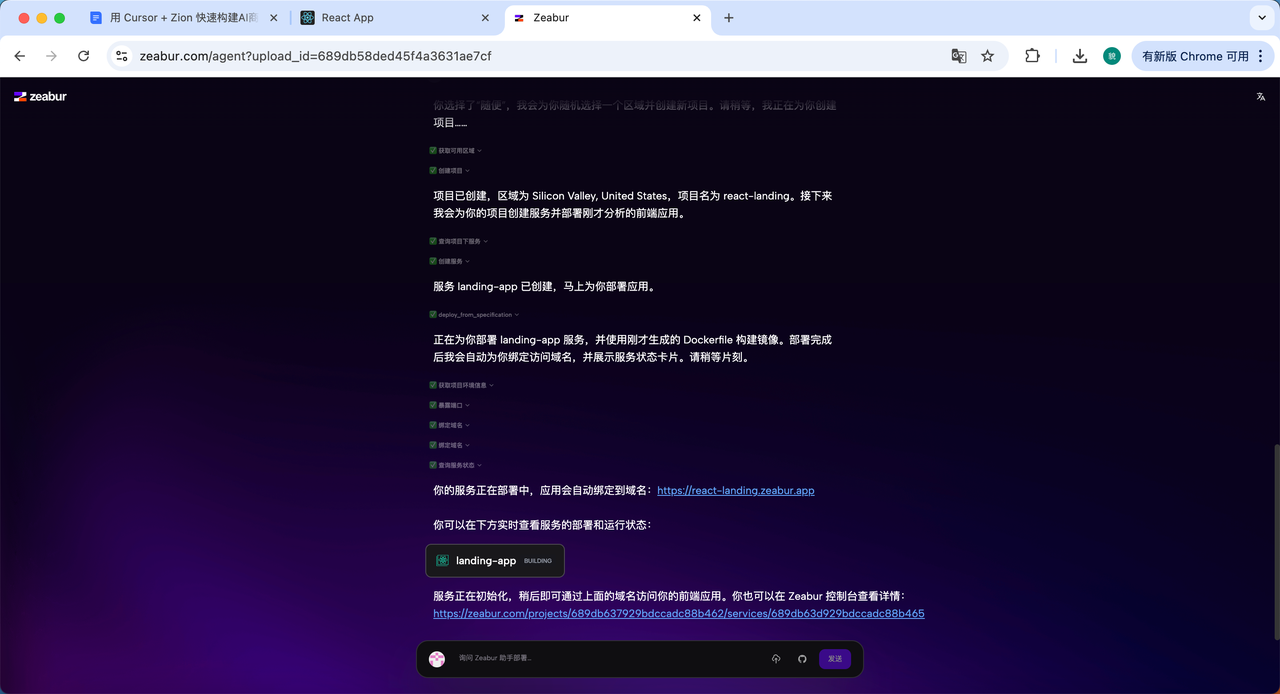Open the Chrome downloads icon

(x=1080, y=56)
